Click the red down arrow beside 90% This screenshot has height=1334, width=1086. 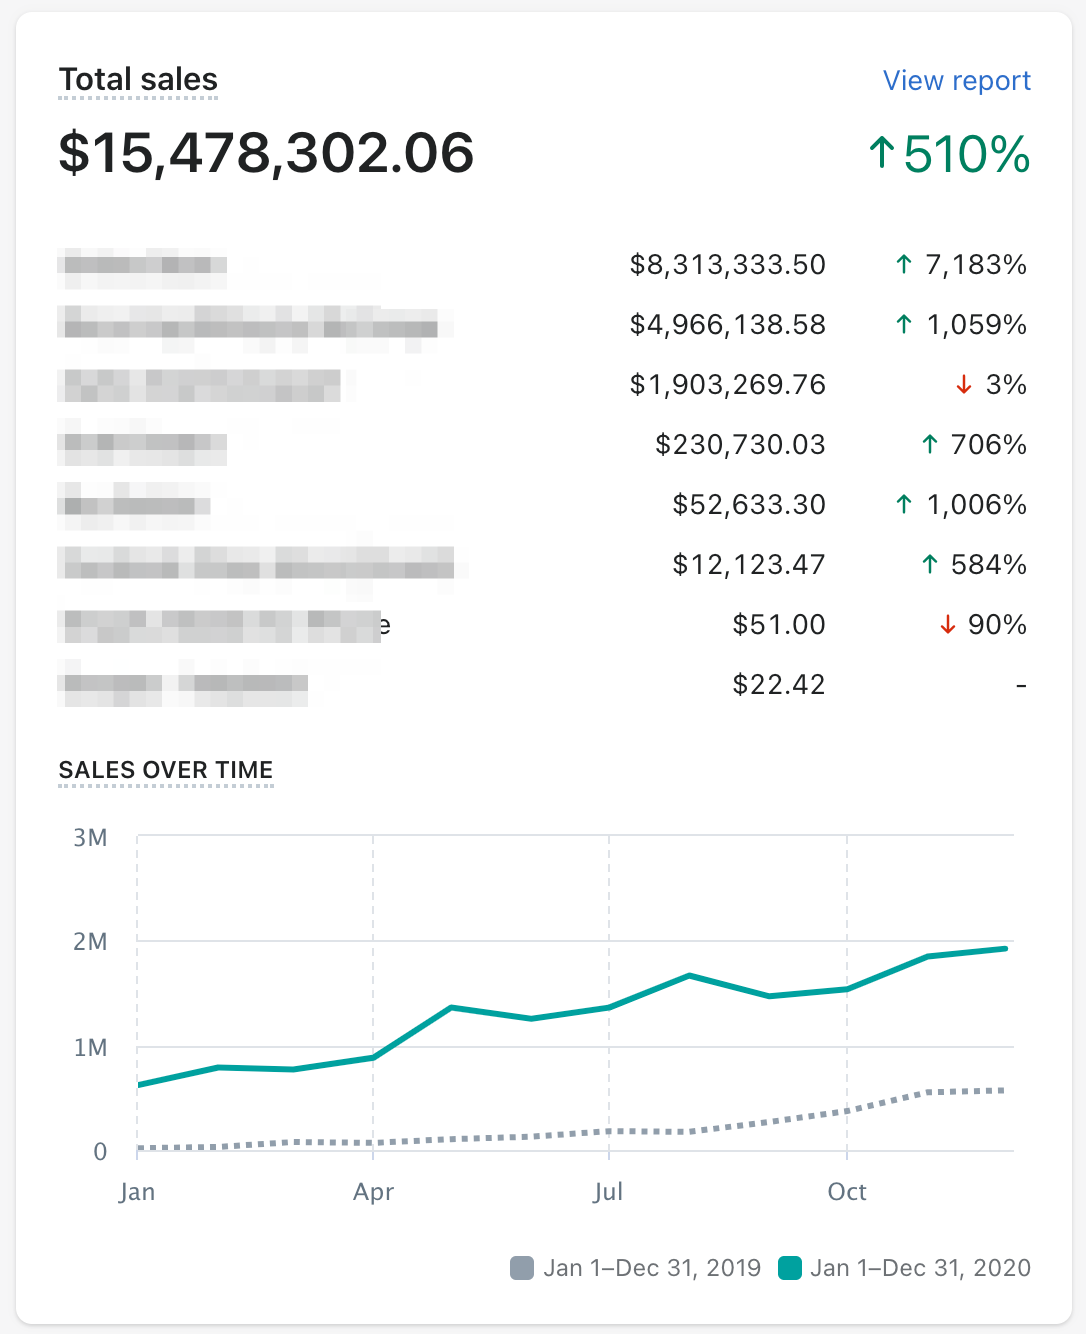tap(947, 625)
